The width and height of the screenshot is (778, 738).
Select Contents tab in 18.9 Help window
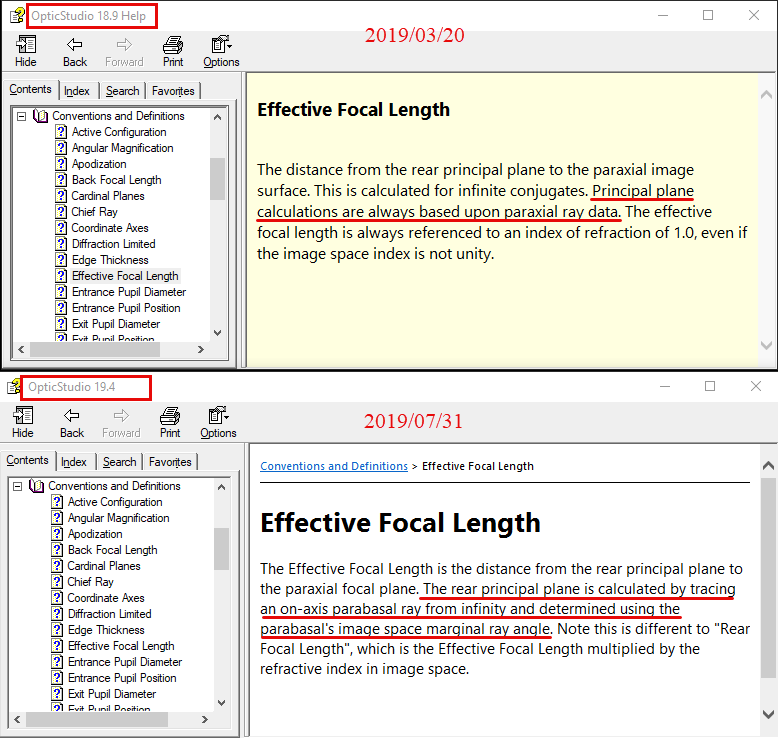point(30,89)
